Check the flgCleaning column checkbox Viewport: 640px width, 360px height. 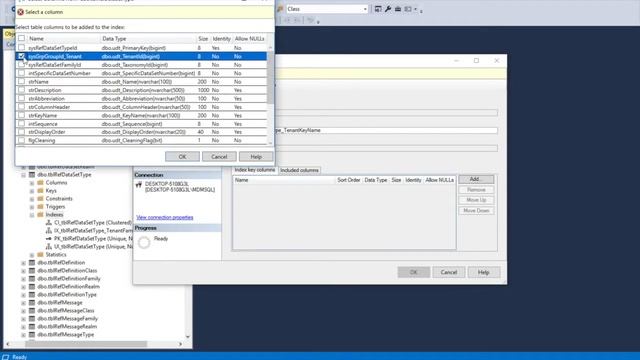(x=21, y=140)
